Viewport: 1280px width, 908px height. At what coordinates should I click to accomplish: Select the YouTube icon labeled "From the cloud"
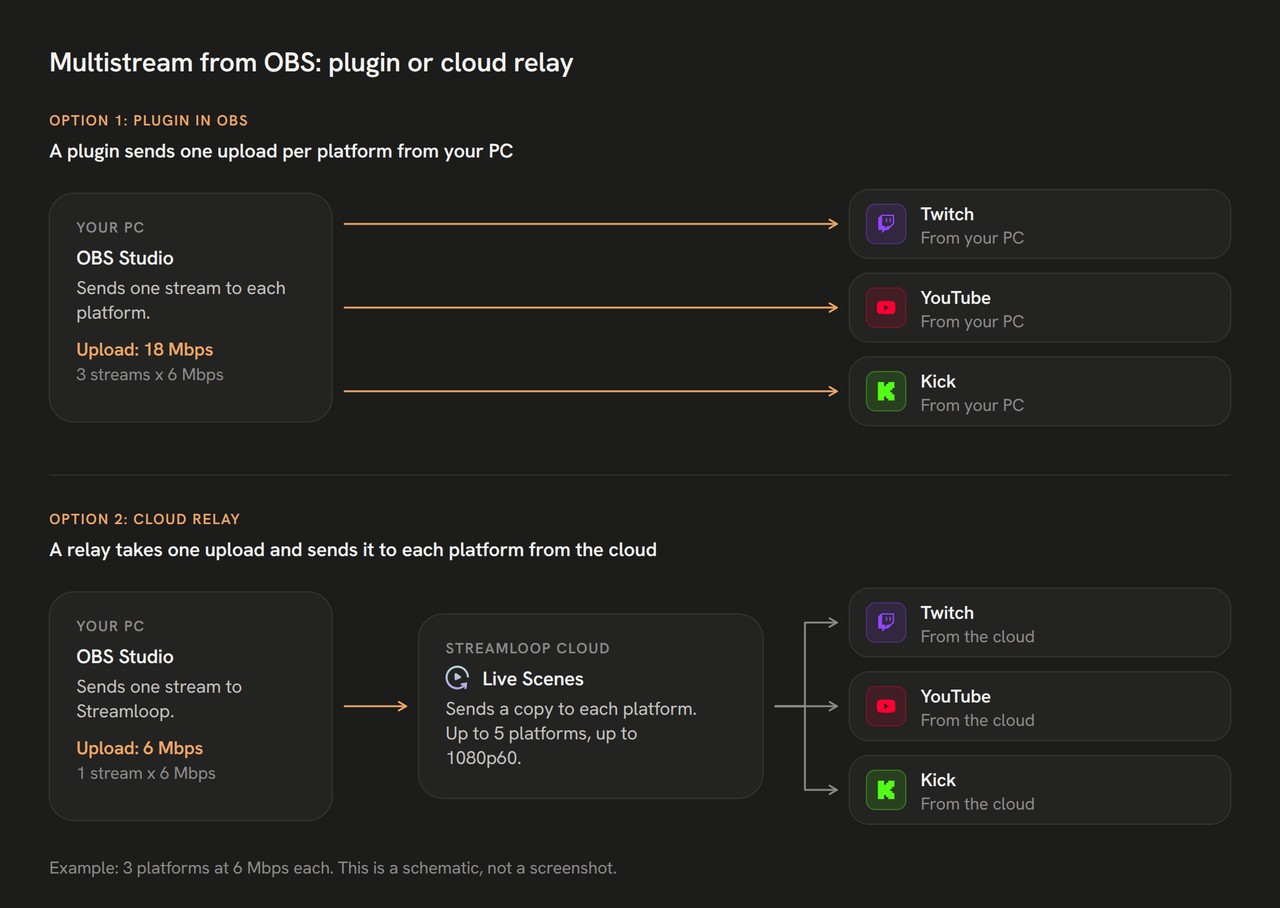click(x=886, y=706)
